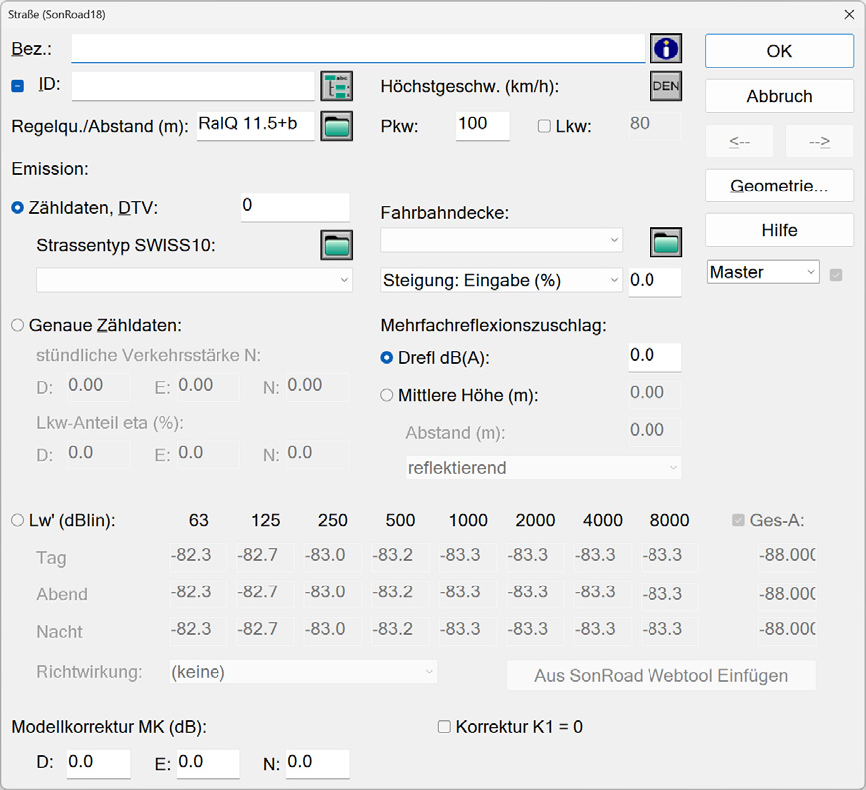Click the Nacht 250 Hz value cell
866x790 pixels.
(332, 631)
